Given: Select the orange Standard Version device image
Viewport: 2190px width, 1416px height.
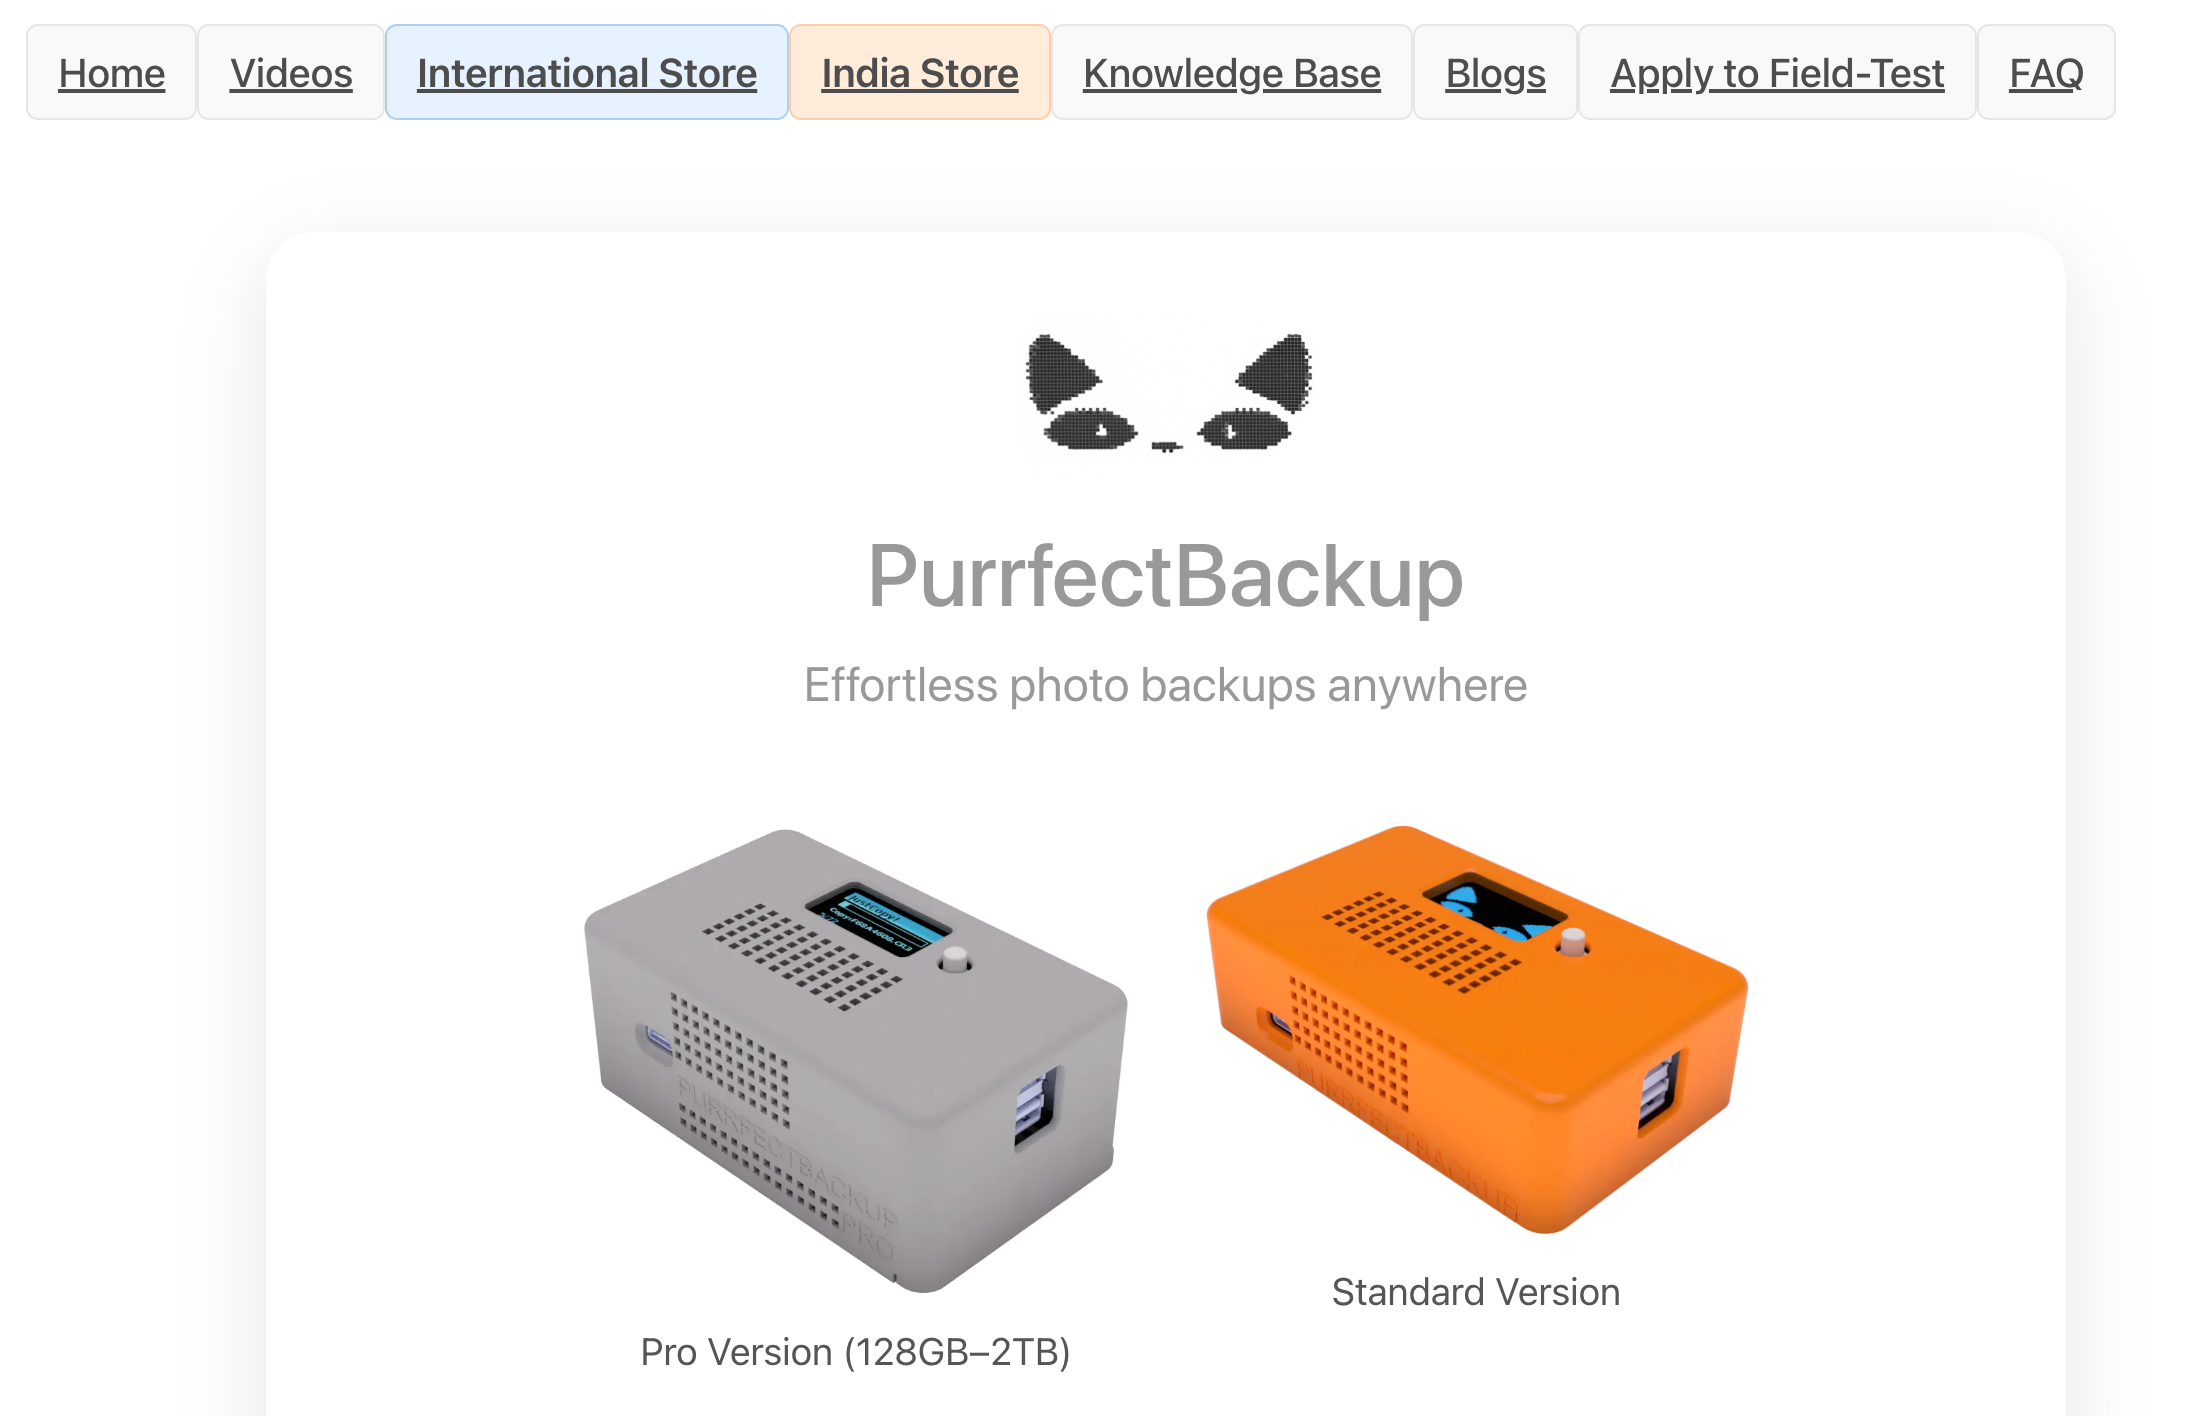Looking at the screenshot, I should pos(1476,1029).
